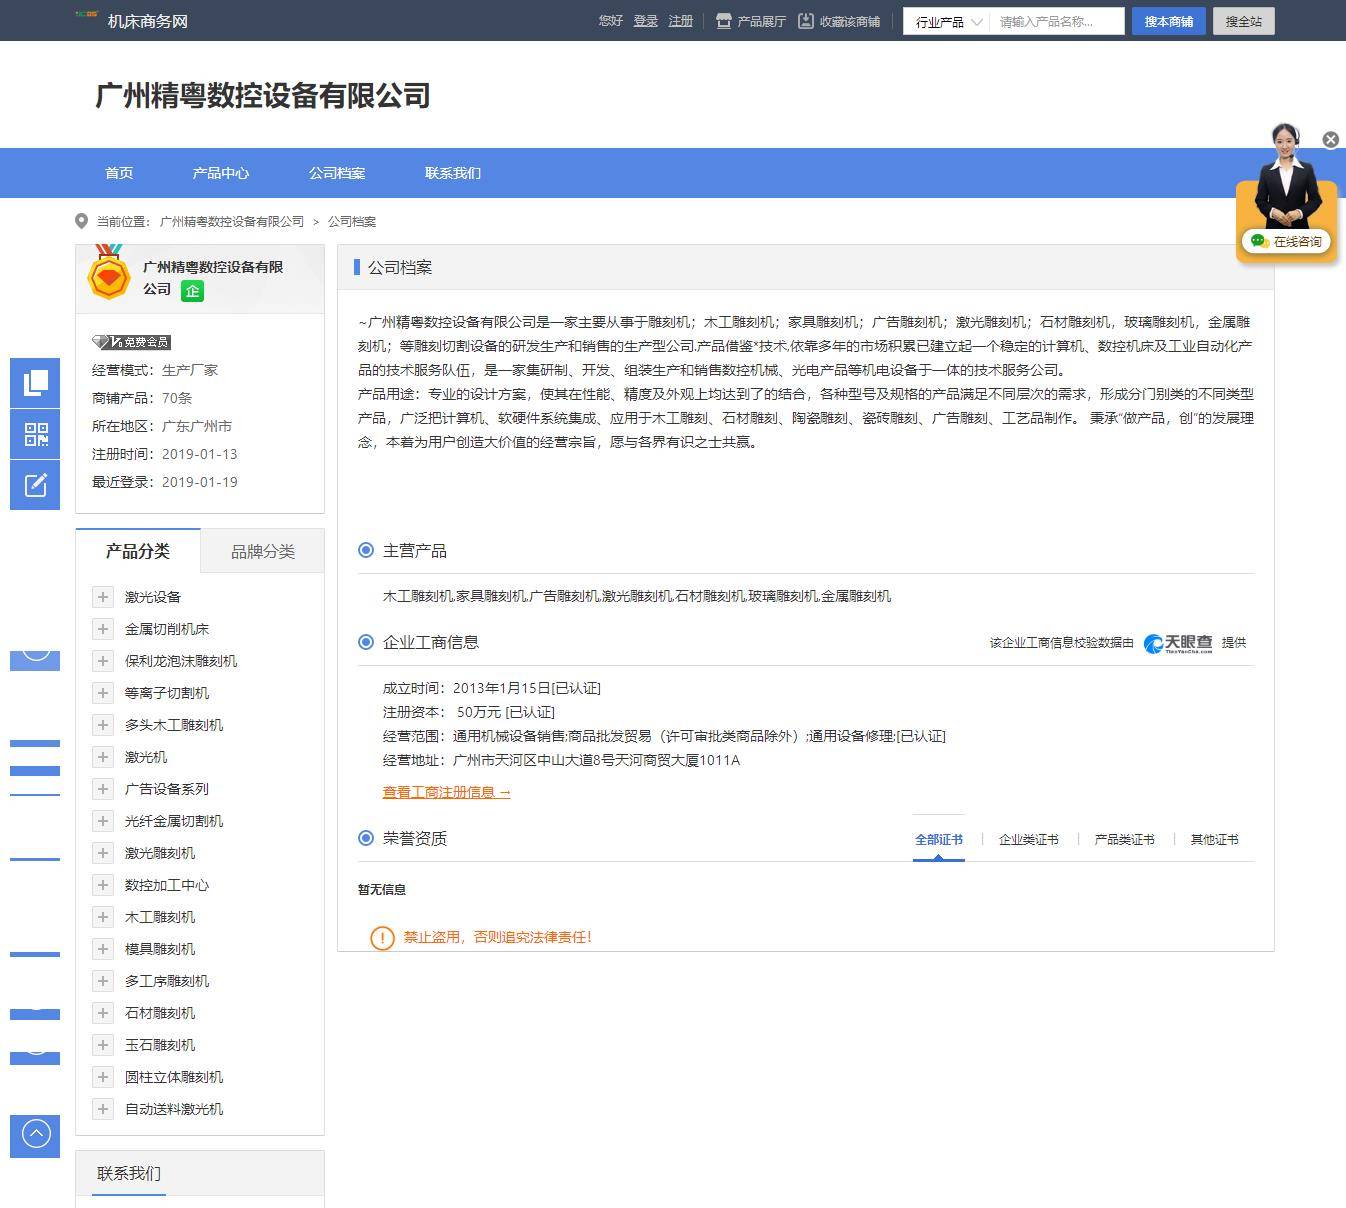The width and height of the screenshot is (1346, 1208).
Task: Expand the 等离子切割机 category
Action: coord(102,693)
